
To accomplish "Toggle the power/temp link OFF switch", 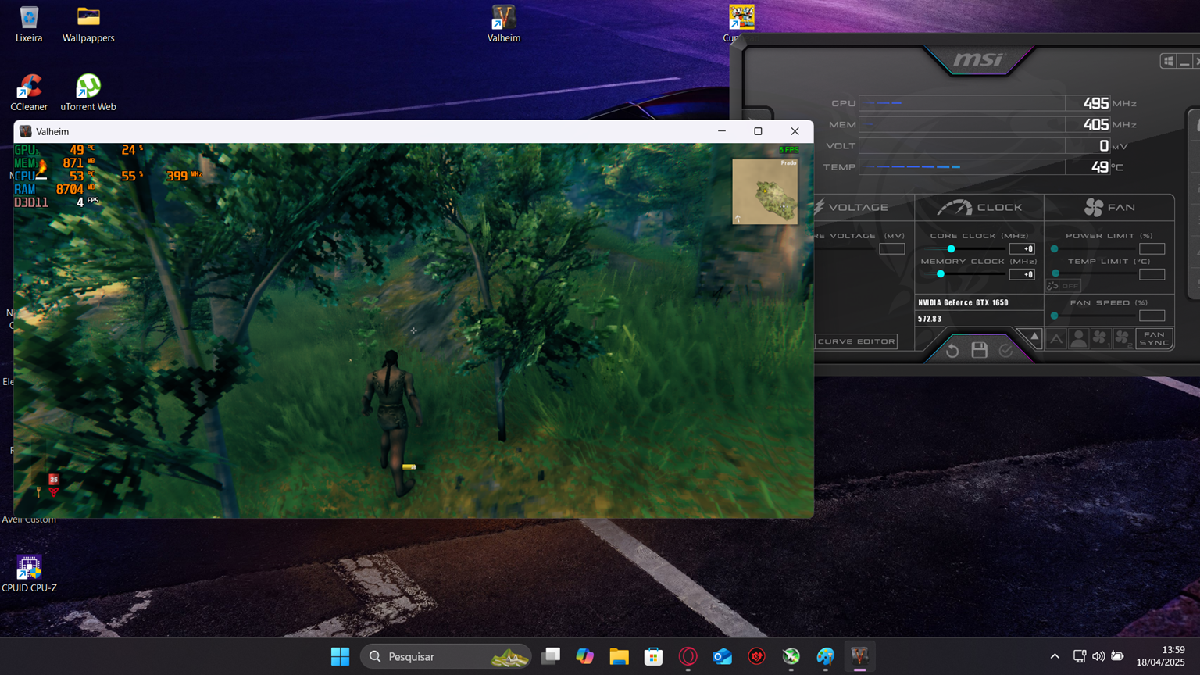I will (x=1063, y=286).
